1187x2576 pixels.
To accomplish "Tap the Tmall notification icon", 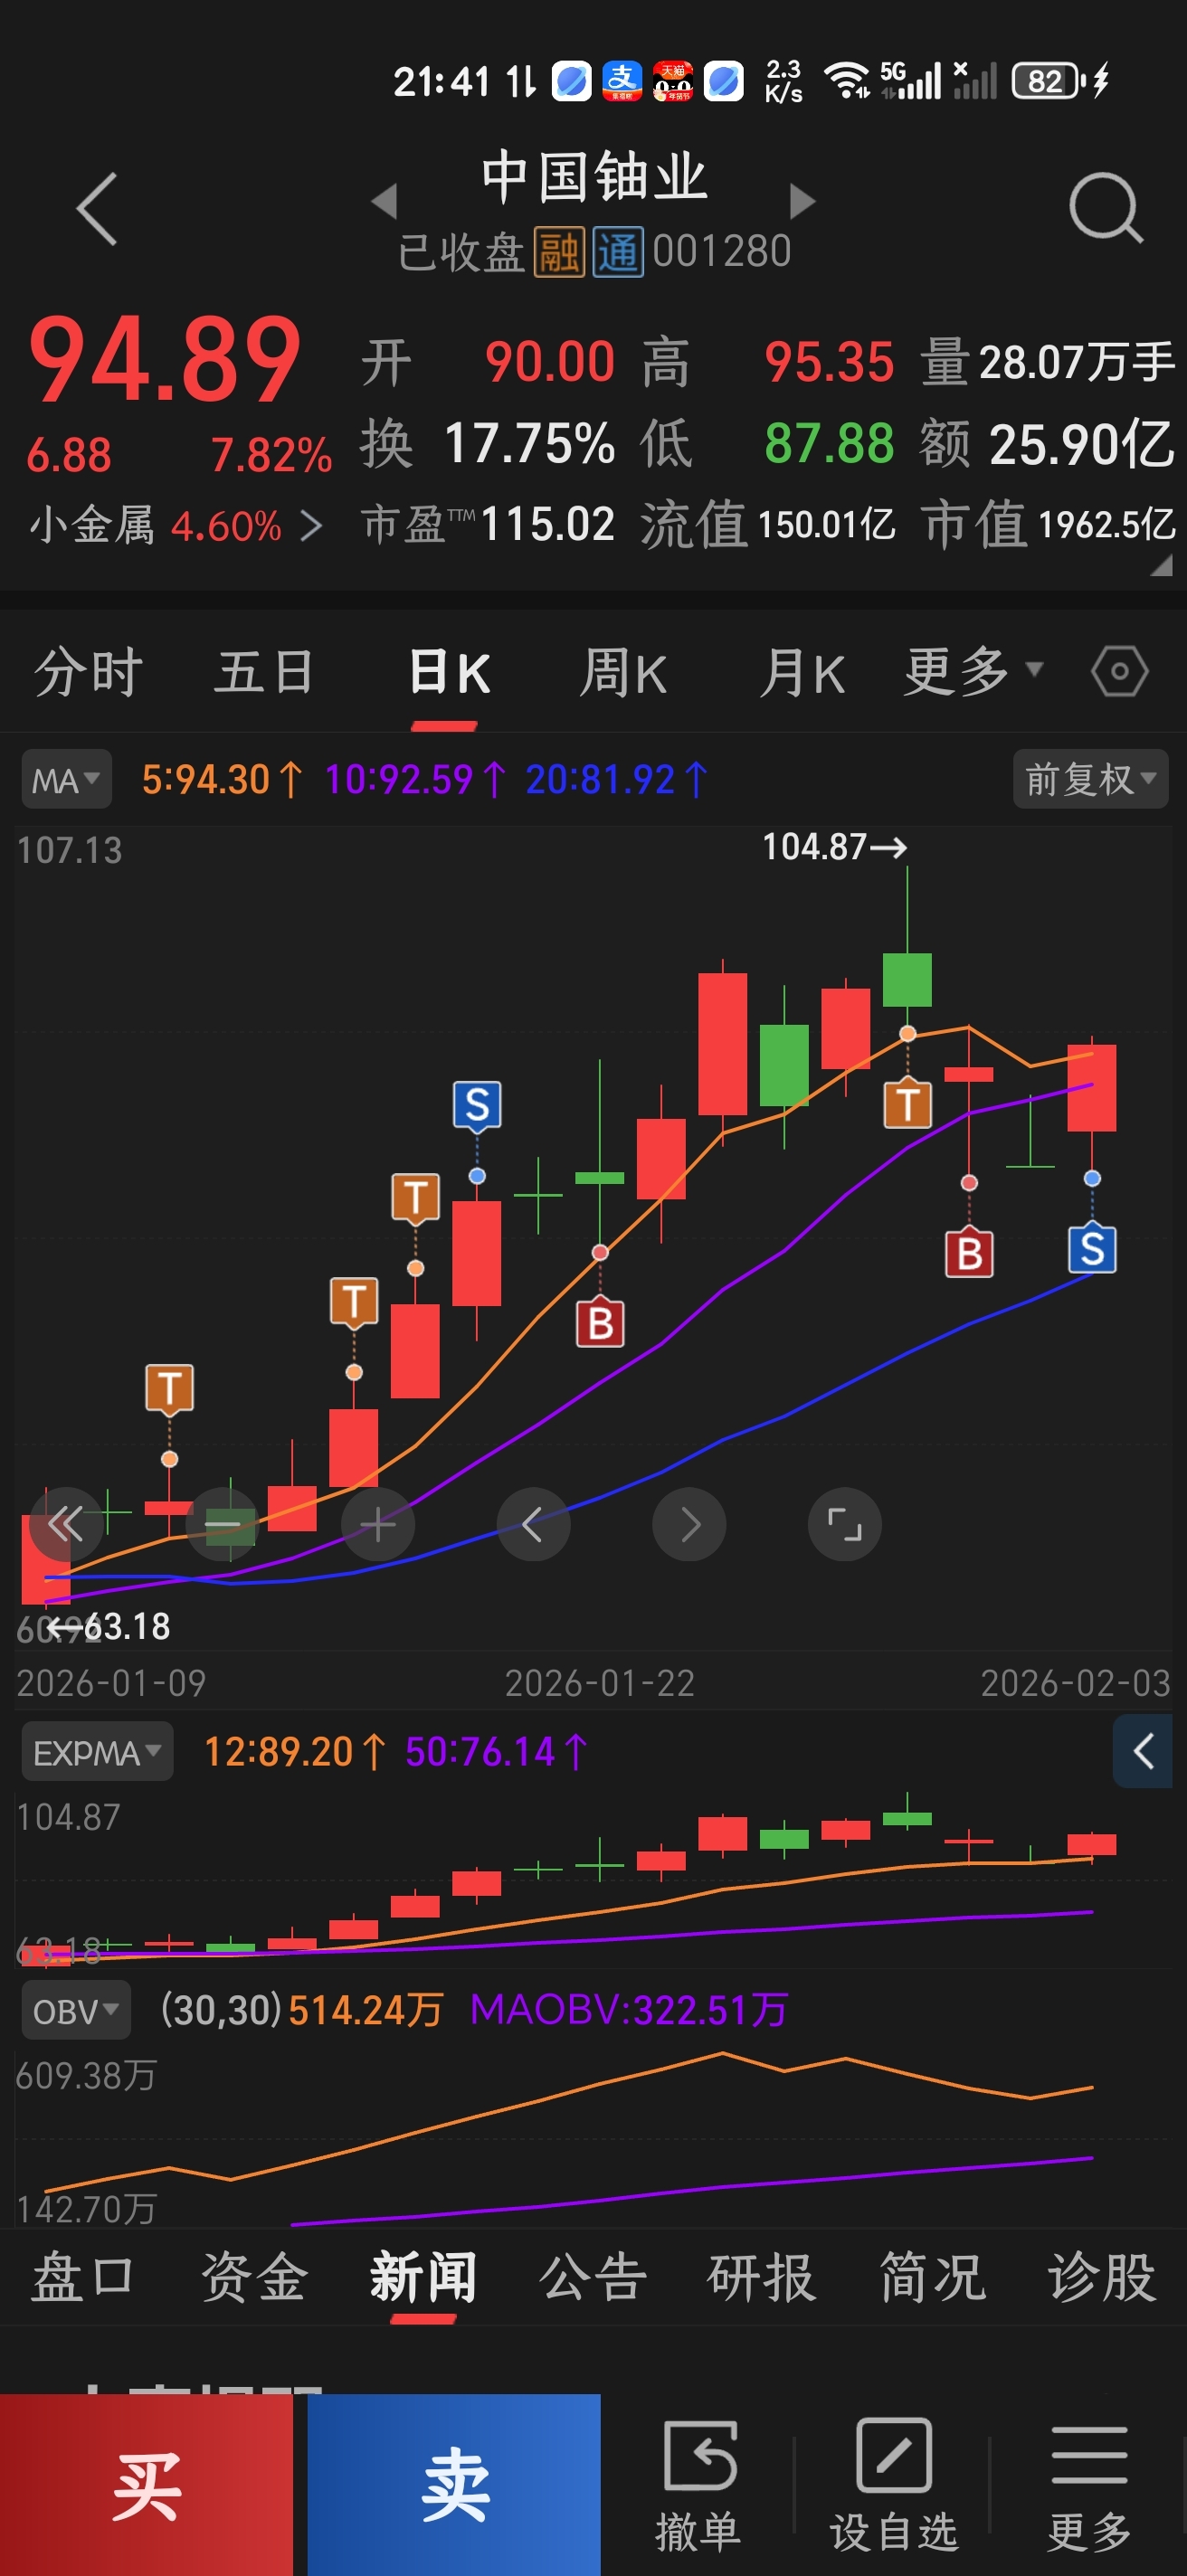I will (673, 81).
